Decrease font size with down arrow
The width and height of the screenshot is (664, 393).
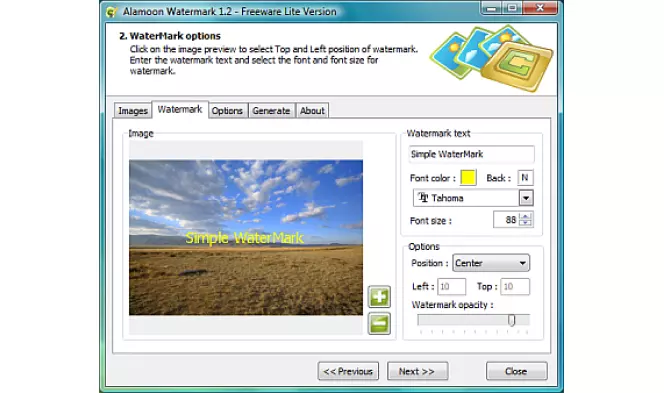coord(525,223)
